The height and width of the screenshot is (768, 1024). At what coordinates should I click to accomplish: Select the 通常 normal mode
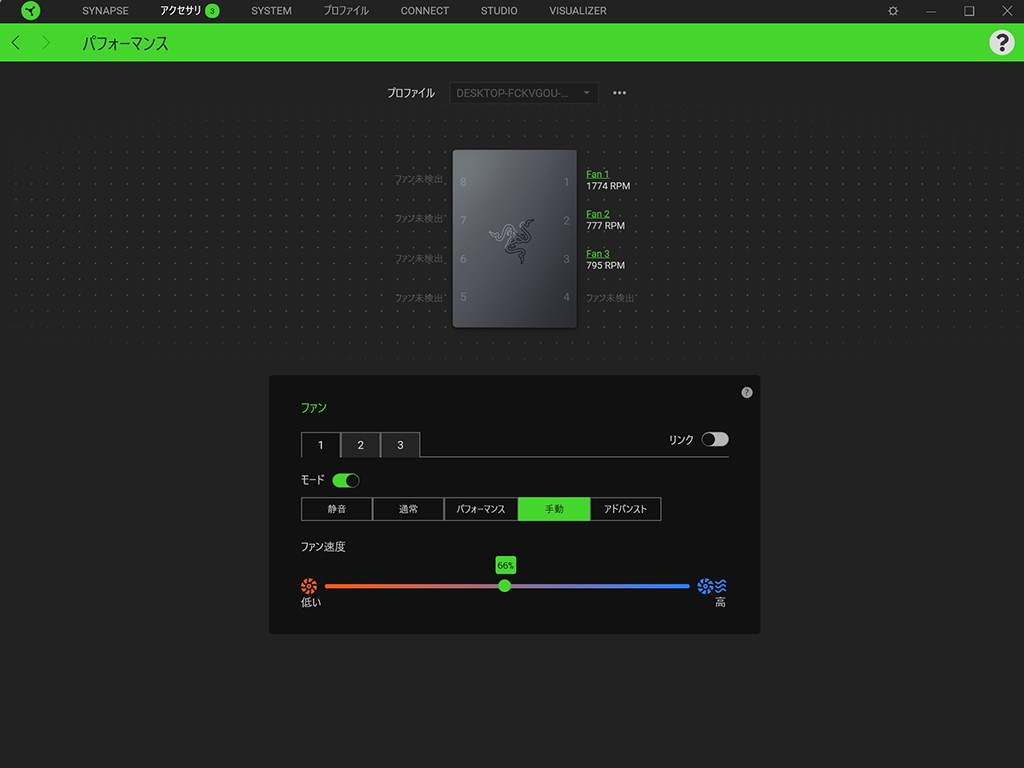(x=408, y=509)
